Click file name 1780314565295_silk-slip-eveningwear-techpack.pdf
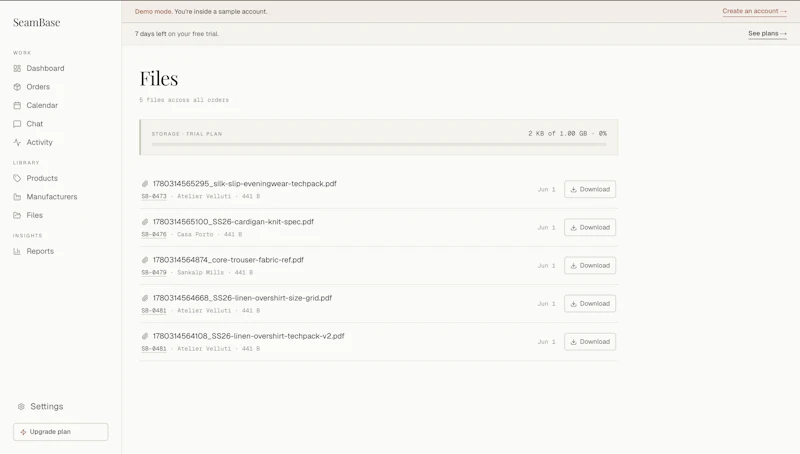Viewport: 800px width, 454px height. [244, 184]
